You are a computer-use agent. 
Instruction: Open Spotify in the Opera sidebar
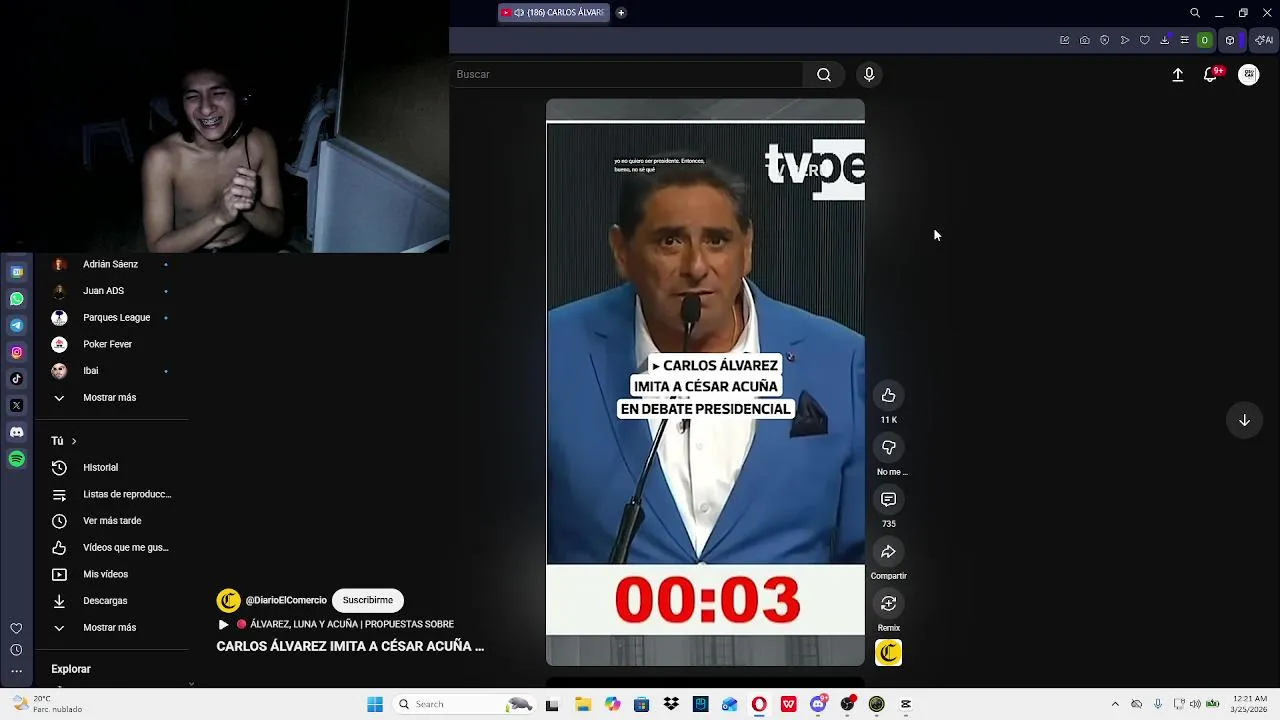point(17,459)
